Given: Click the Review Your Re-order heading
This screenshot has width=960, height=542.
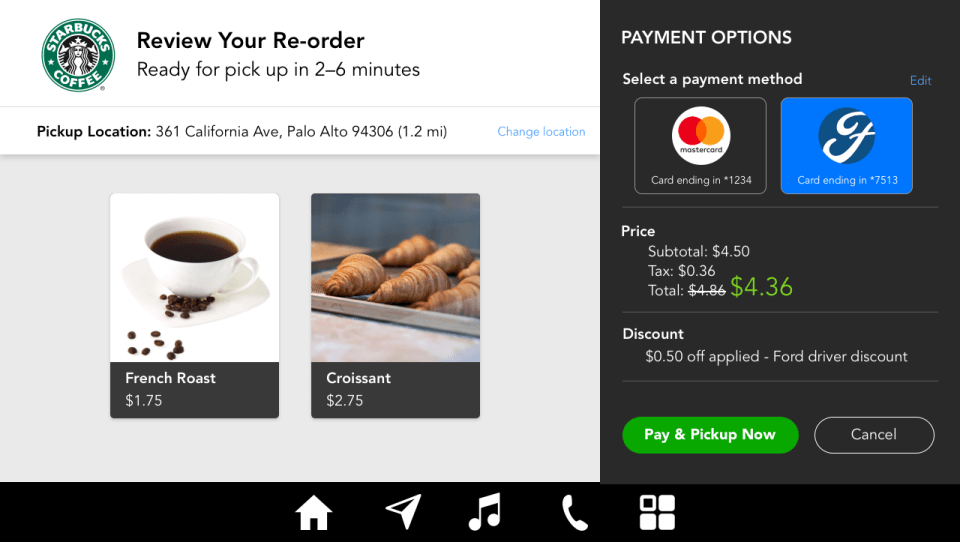Looking at the screenshot, I should click(250, 41).
